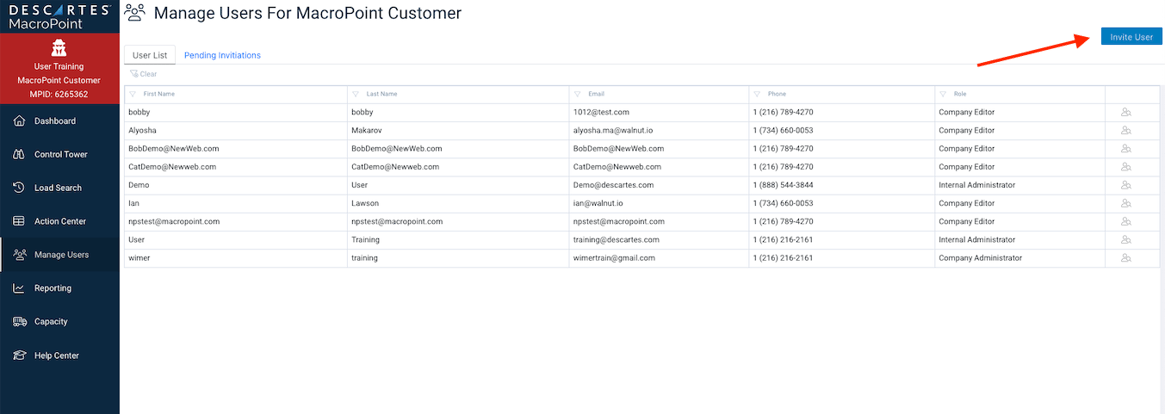This screenshot has width=1165, height=414.
Task: Open the Role column filter
Action: pos(944,94)
